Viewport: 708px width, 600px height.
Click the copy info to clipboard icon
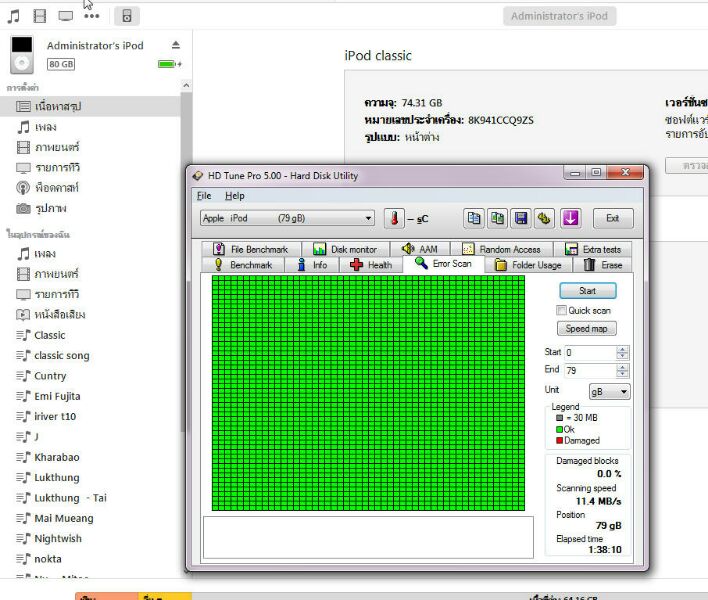[x=474, y=218]
